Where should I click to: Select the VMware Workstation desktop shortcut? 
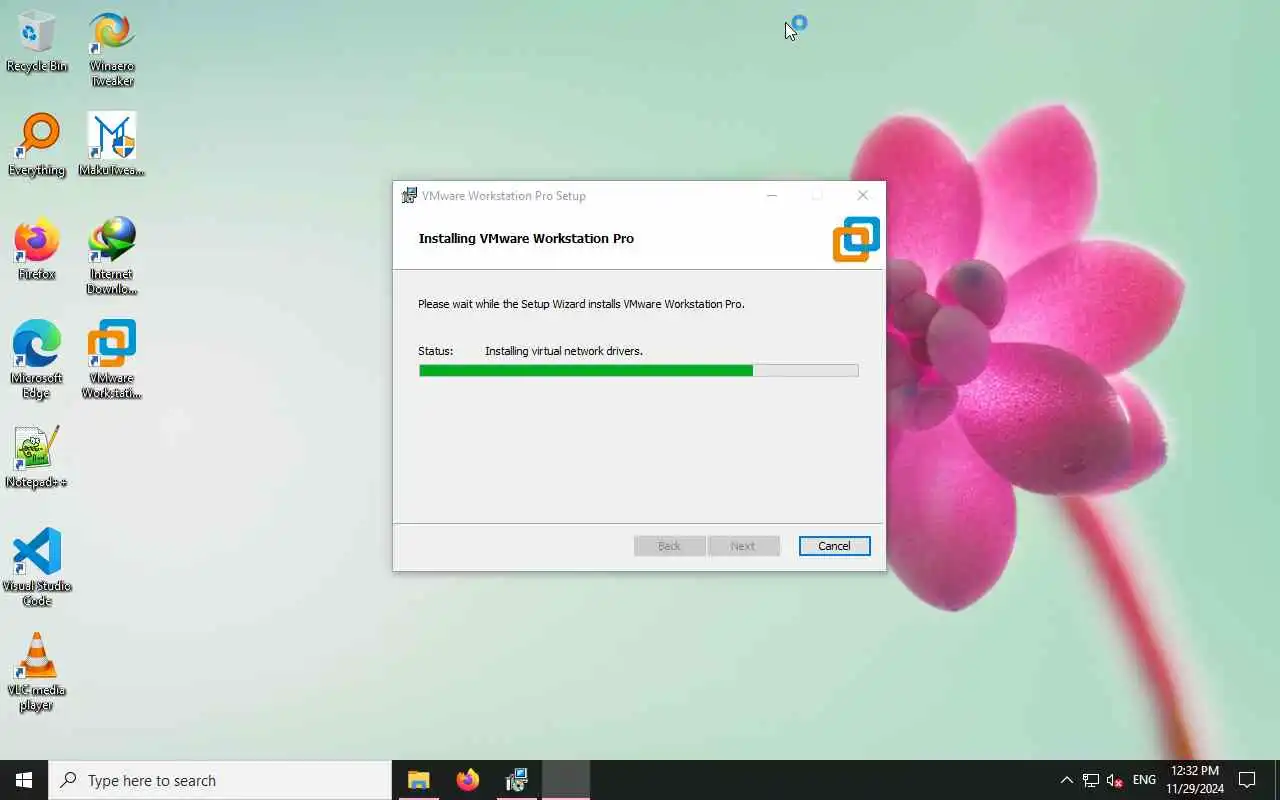pos(112,360)
